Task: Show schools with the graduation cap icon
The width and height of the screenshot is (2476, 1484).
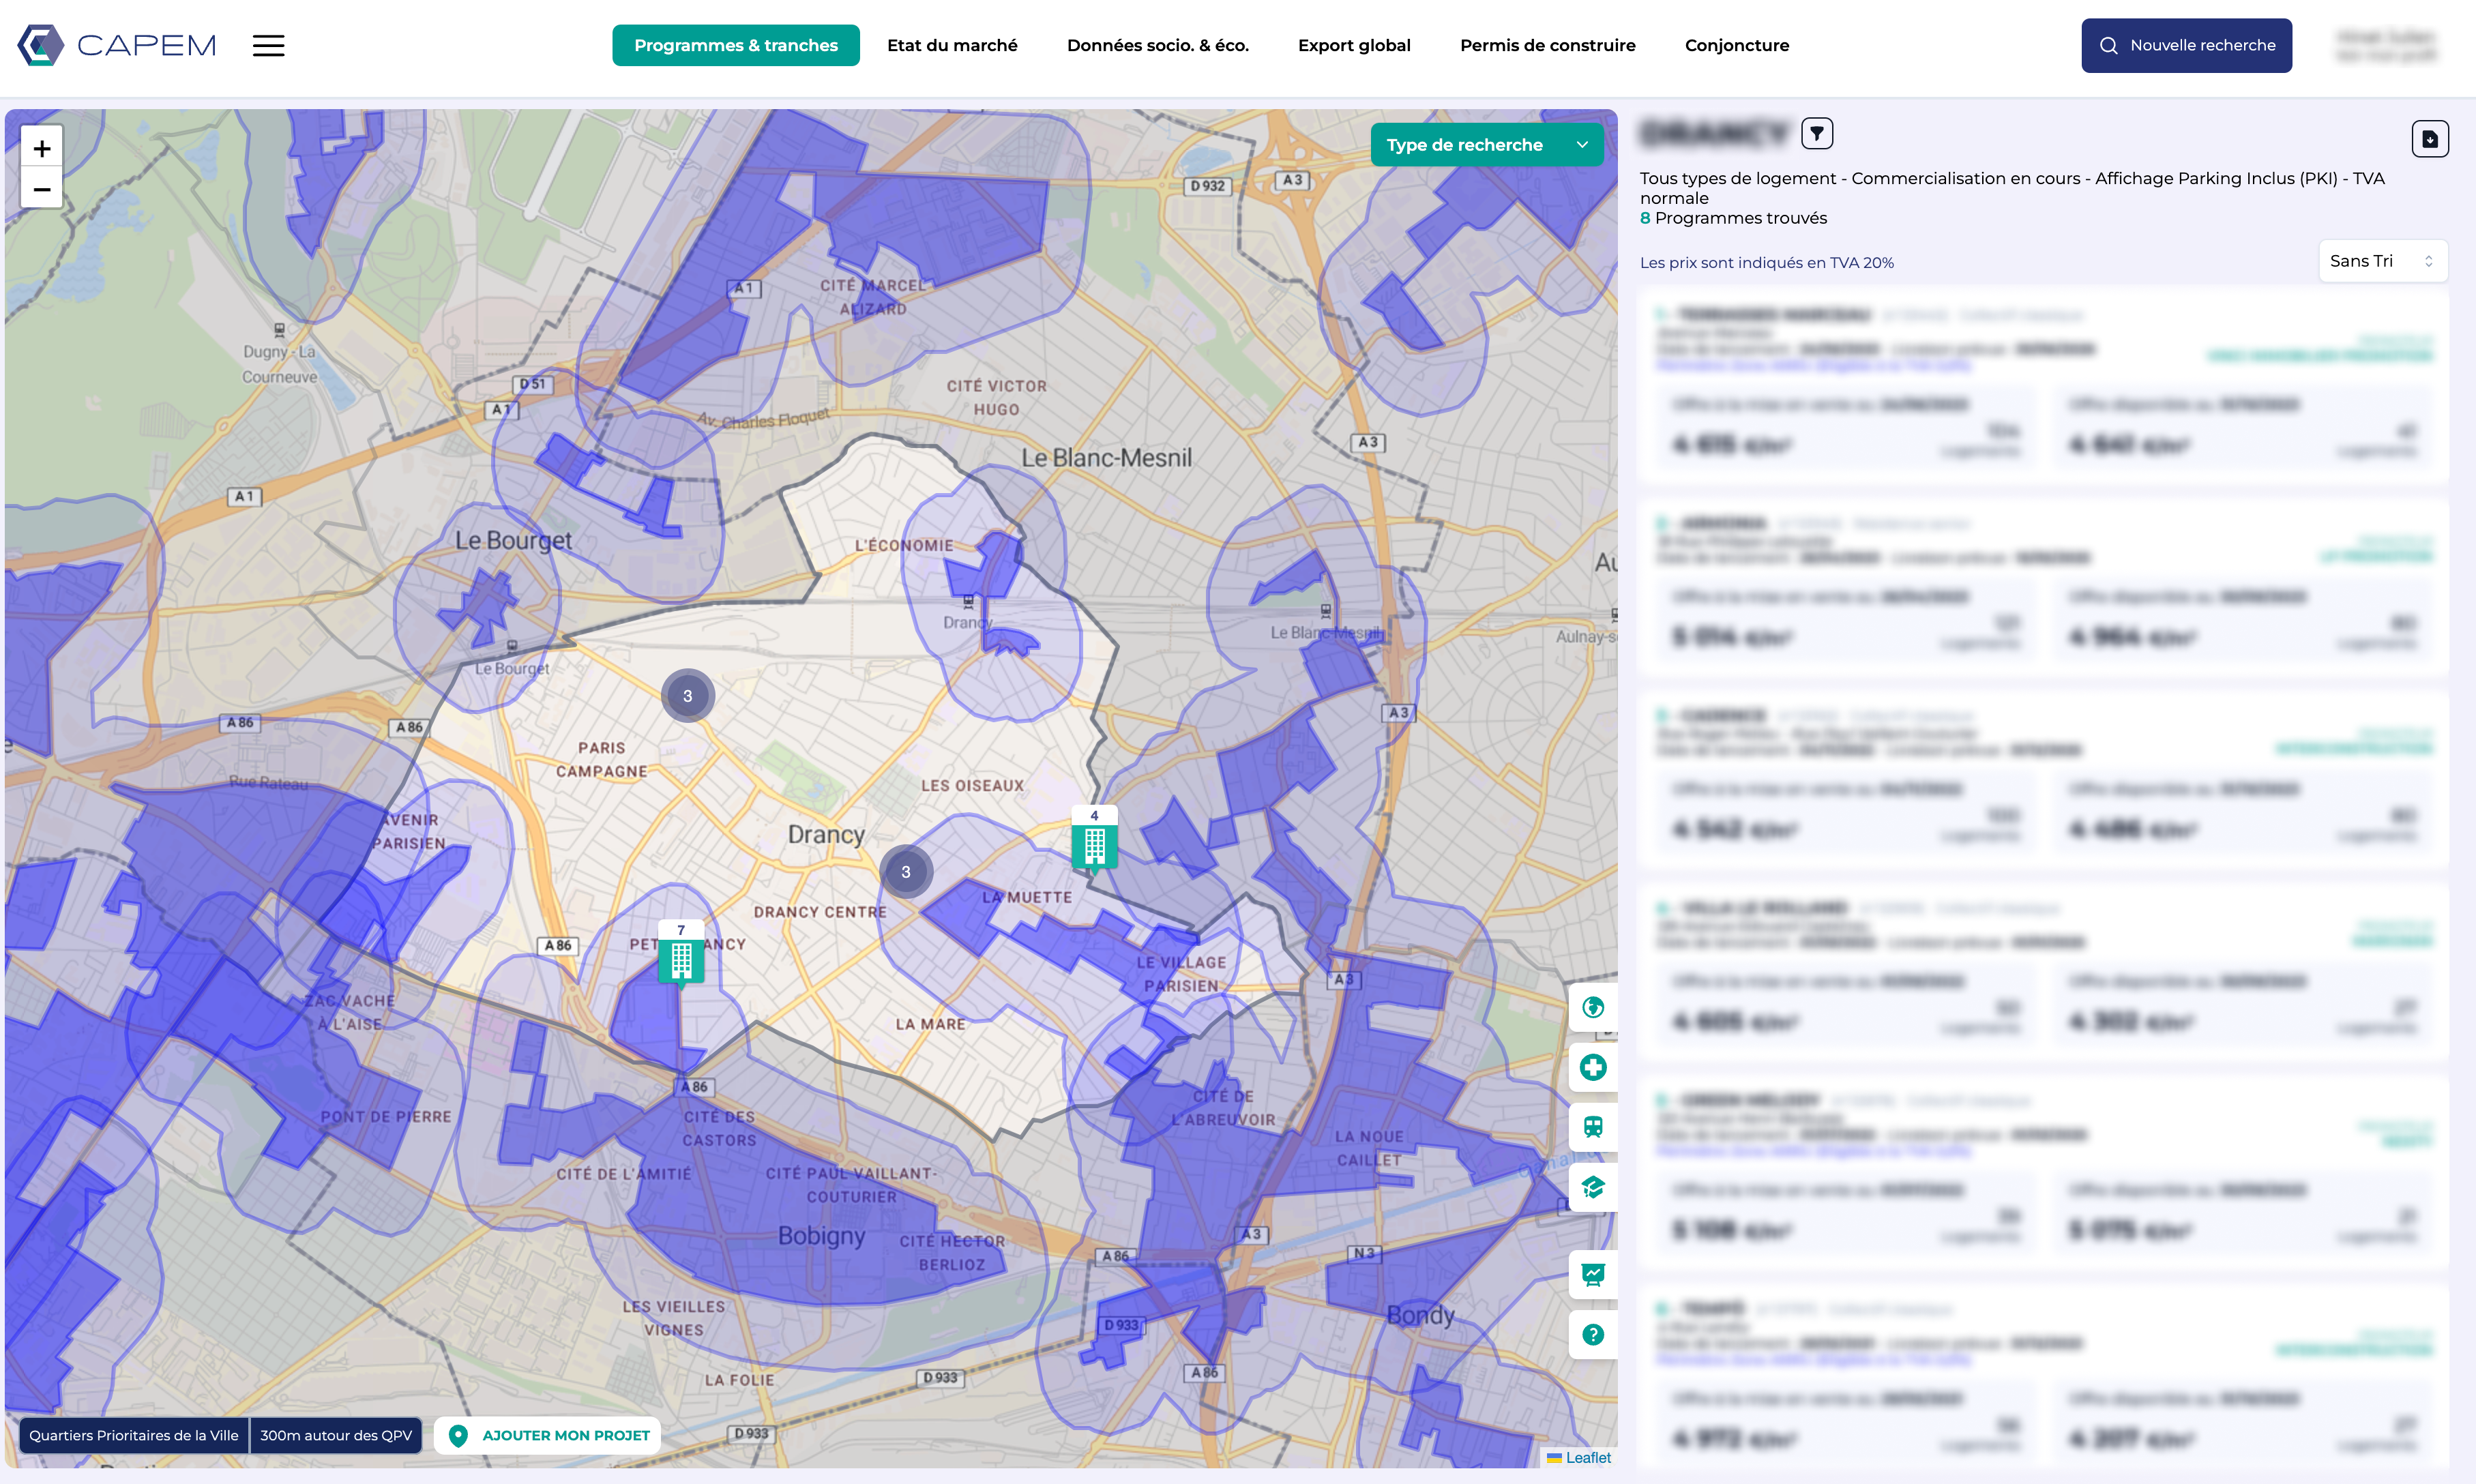Action: (x=1592, y=1187)
